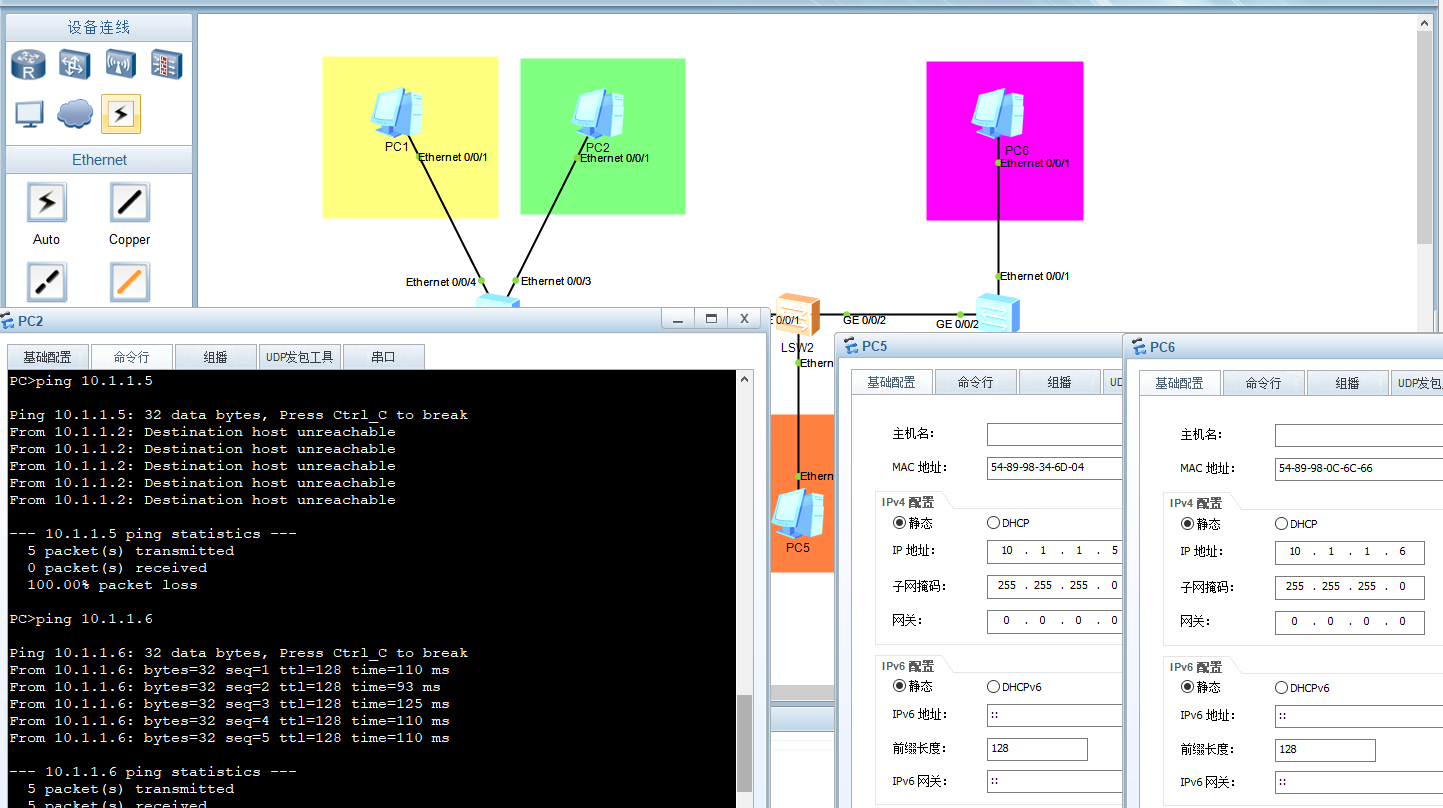Select DHCPv6 radio in PC6 window
This screenshot has height=808, width=1443.
pos(1281,687)
